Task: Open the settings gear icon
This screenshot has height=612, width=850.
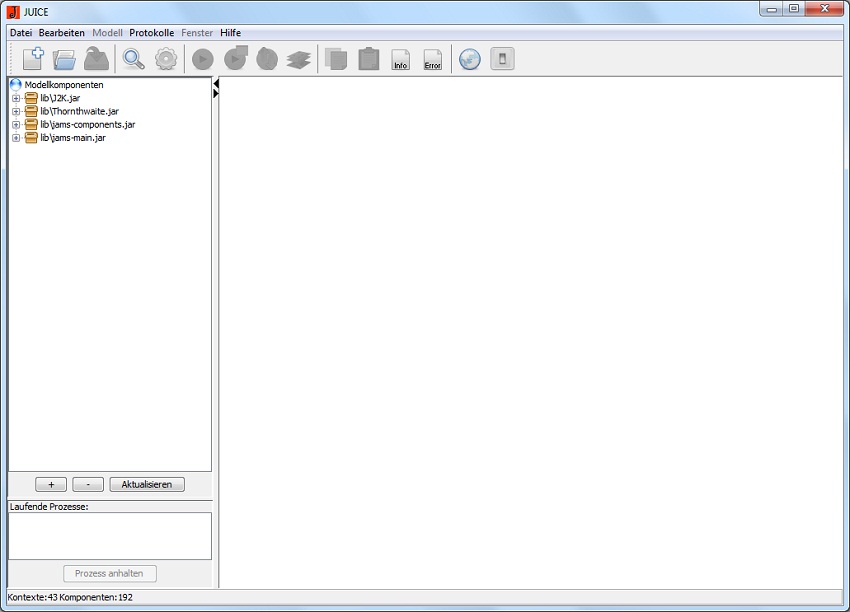Action: (x=165, y=59)
